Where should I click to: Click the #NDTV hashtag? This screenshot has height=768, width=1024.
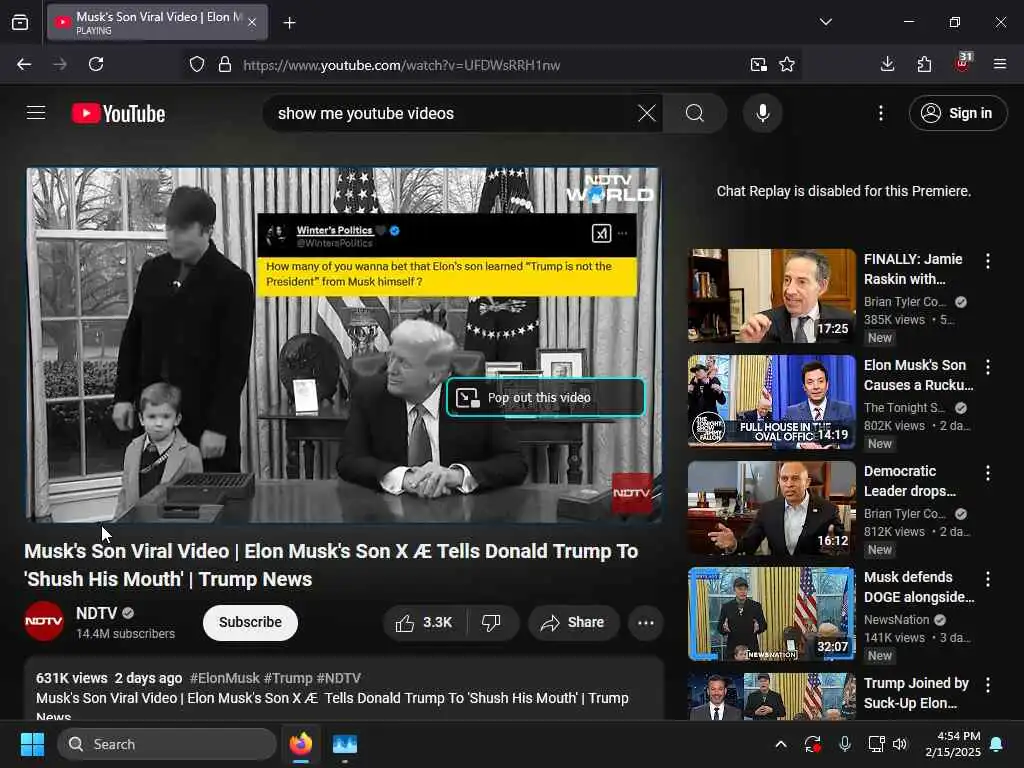[338, 678]
